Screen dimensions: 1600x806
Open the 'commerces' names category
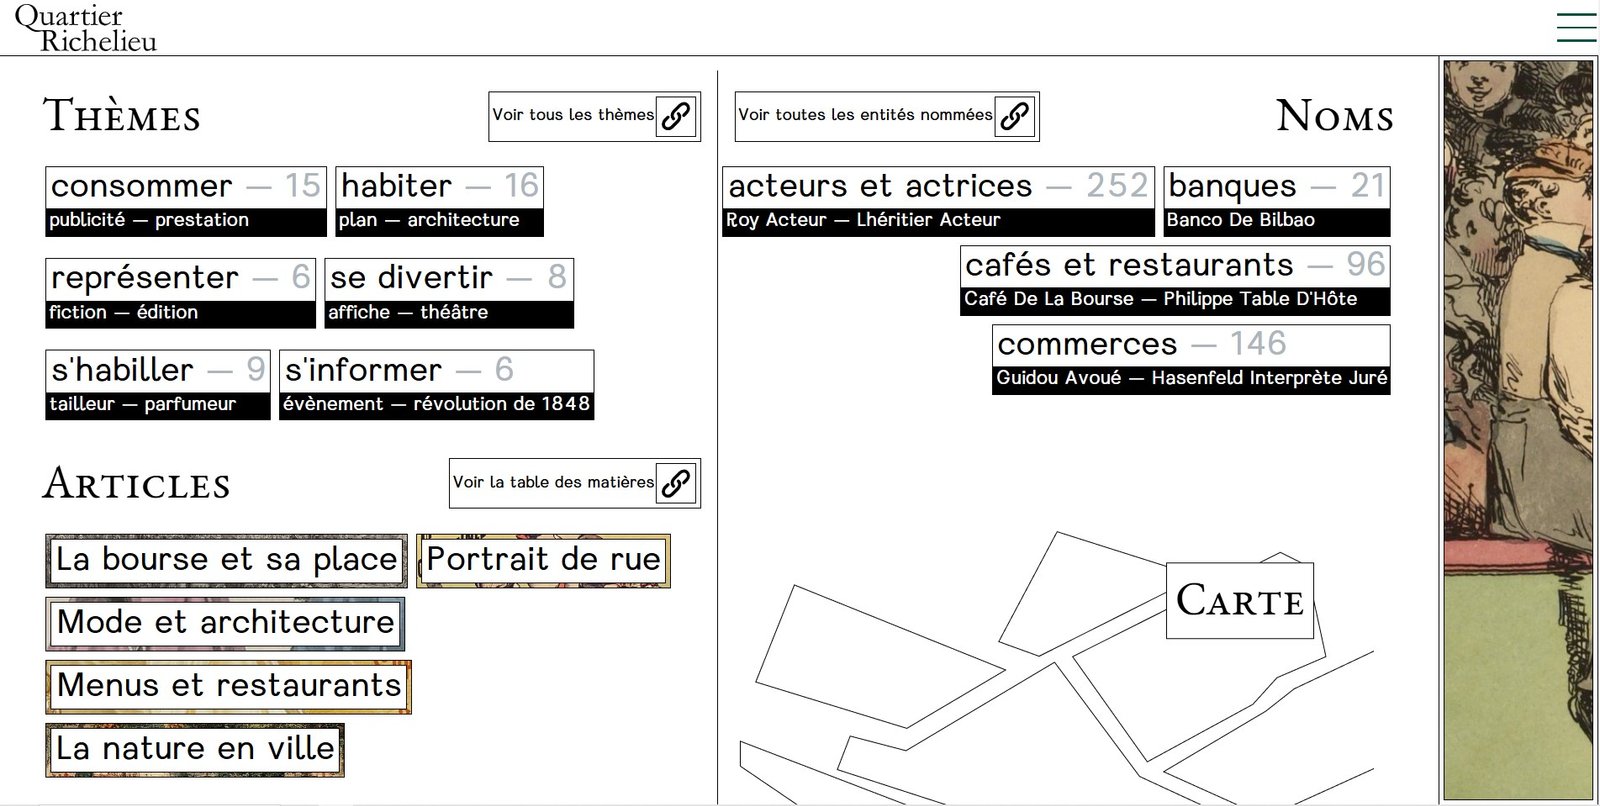click(x=1191, y=359)
